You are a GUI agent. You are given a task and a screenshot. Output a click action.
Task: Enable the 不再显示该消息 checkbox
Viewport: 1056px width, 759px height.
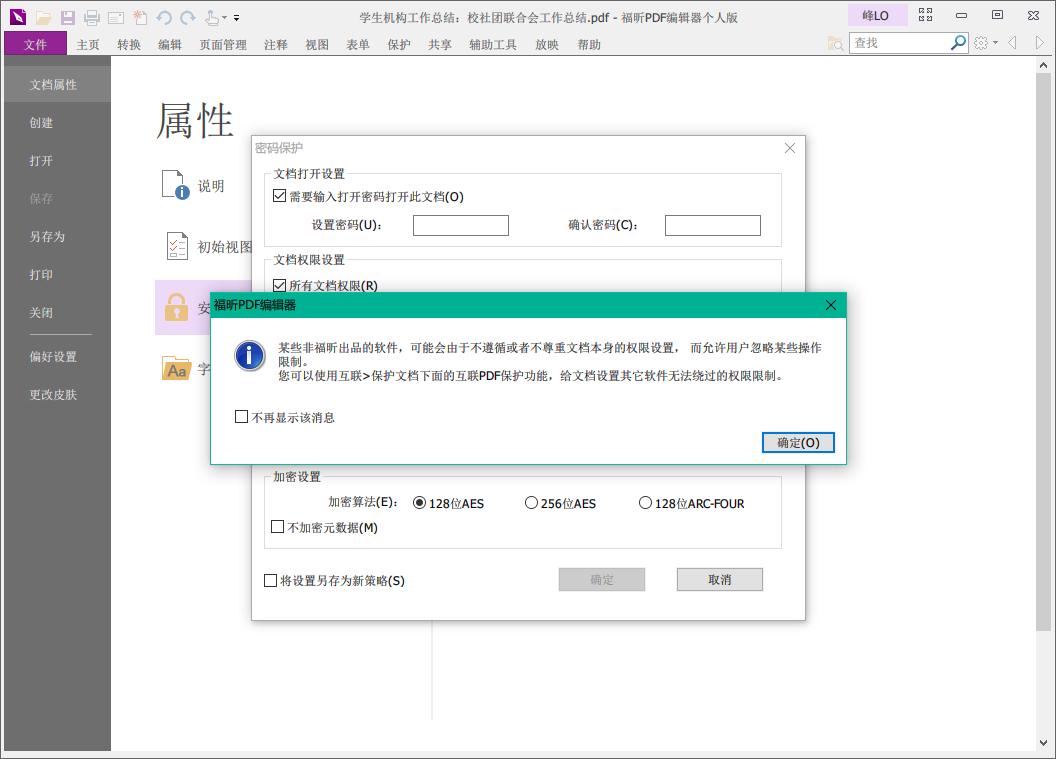click(x=241, y=417)
